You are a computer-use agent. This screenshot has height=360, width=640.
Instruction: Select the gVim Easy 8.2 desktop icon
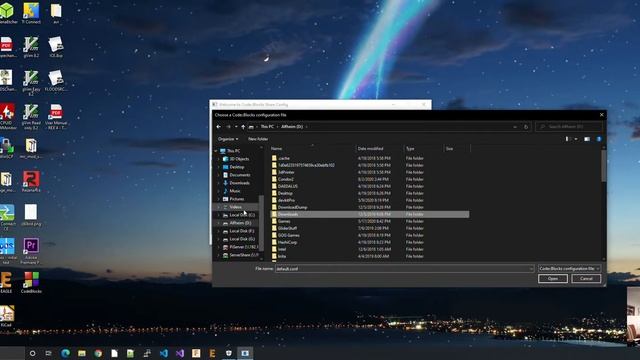pos(31,83)
